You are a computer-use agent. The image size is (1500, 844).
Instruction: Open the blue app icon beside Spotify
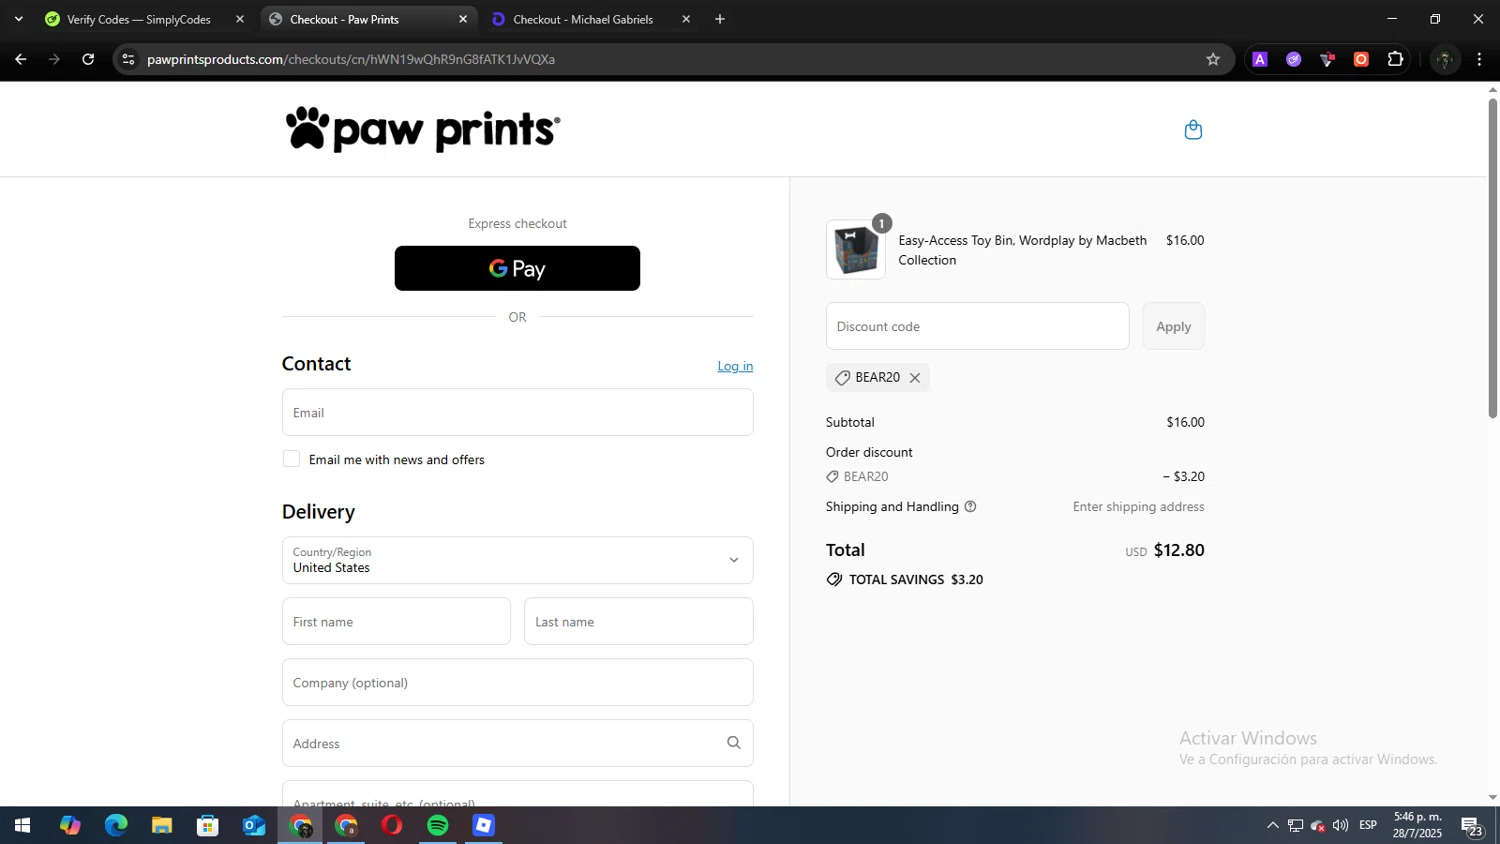pyautogui.click(x=484, y=825)
